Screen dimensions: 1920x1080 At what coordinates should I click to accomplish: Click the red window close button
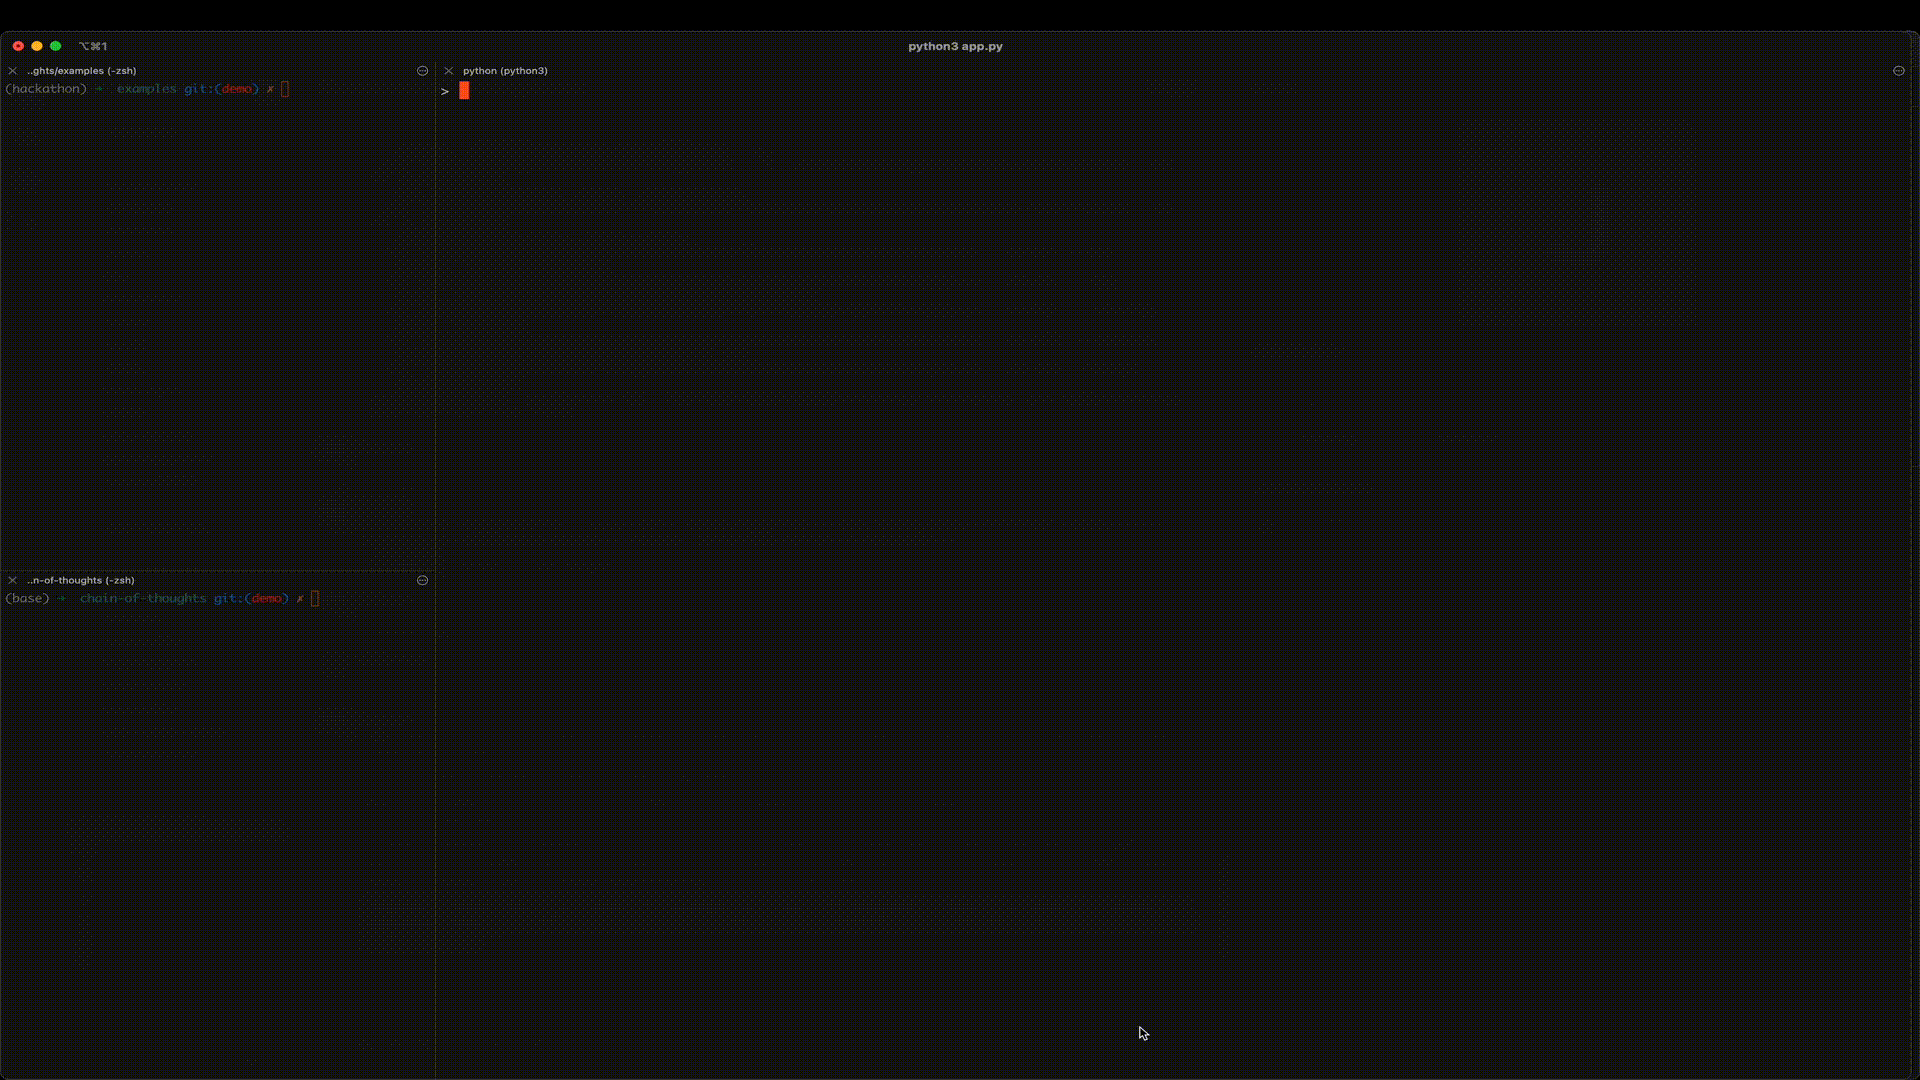point(18,46)
